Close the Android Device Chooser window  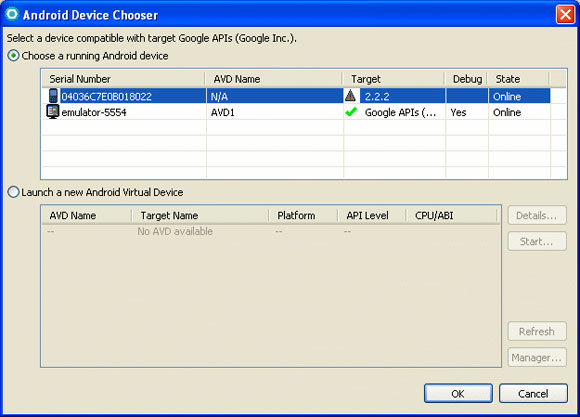565,14
